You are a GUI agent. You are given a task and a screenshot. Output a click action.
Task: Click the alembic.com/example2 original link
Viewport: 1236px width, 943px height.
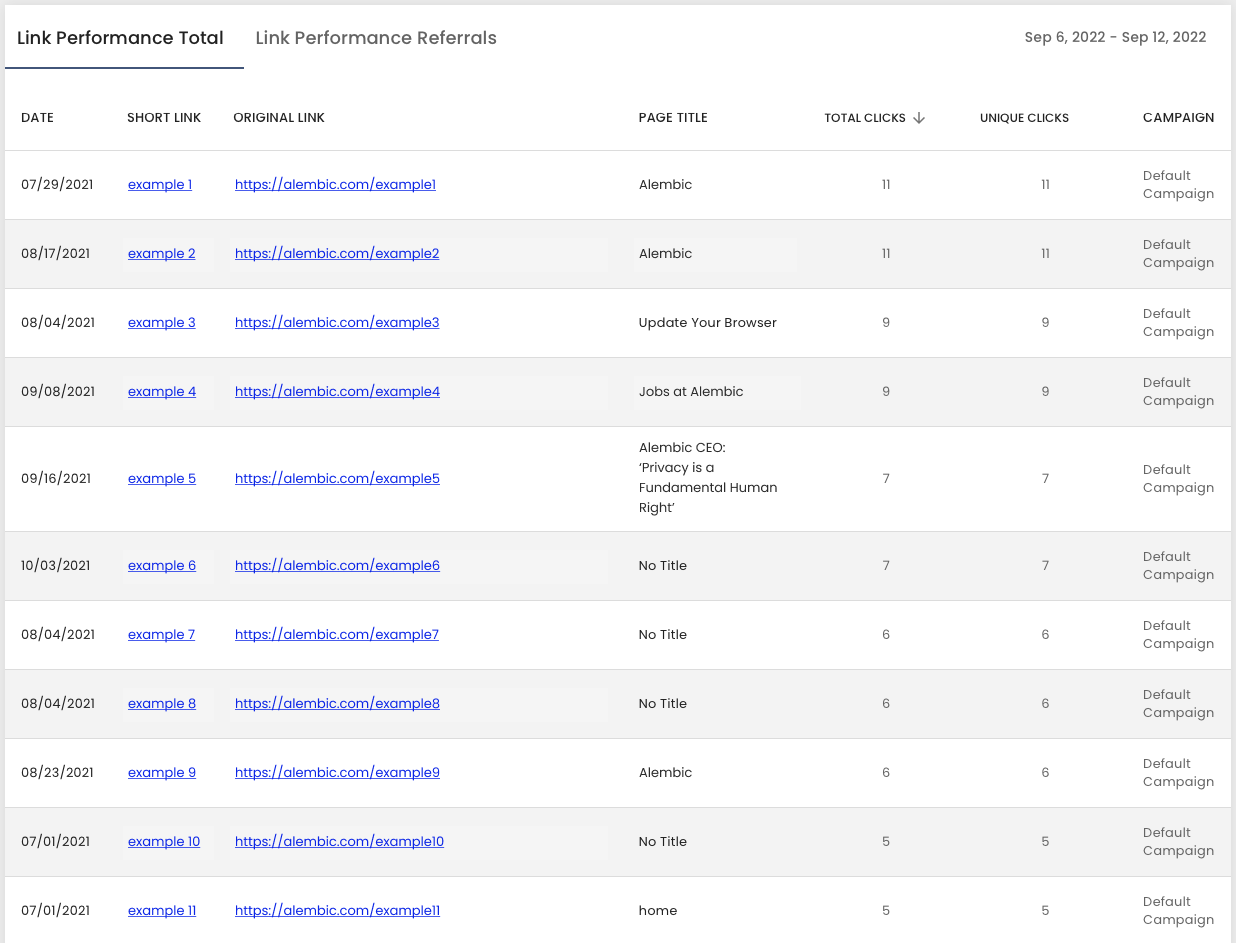[x=337, y=254]
